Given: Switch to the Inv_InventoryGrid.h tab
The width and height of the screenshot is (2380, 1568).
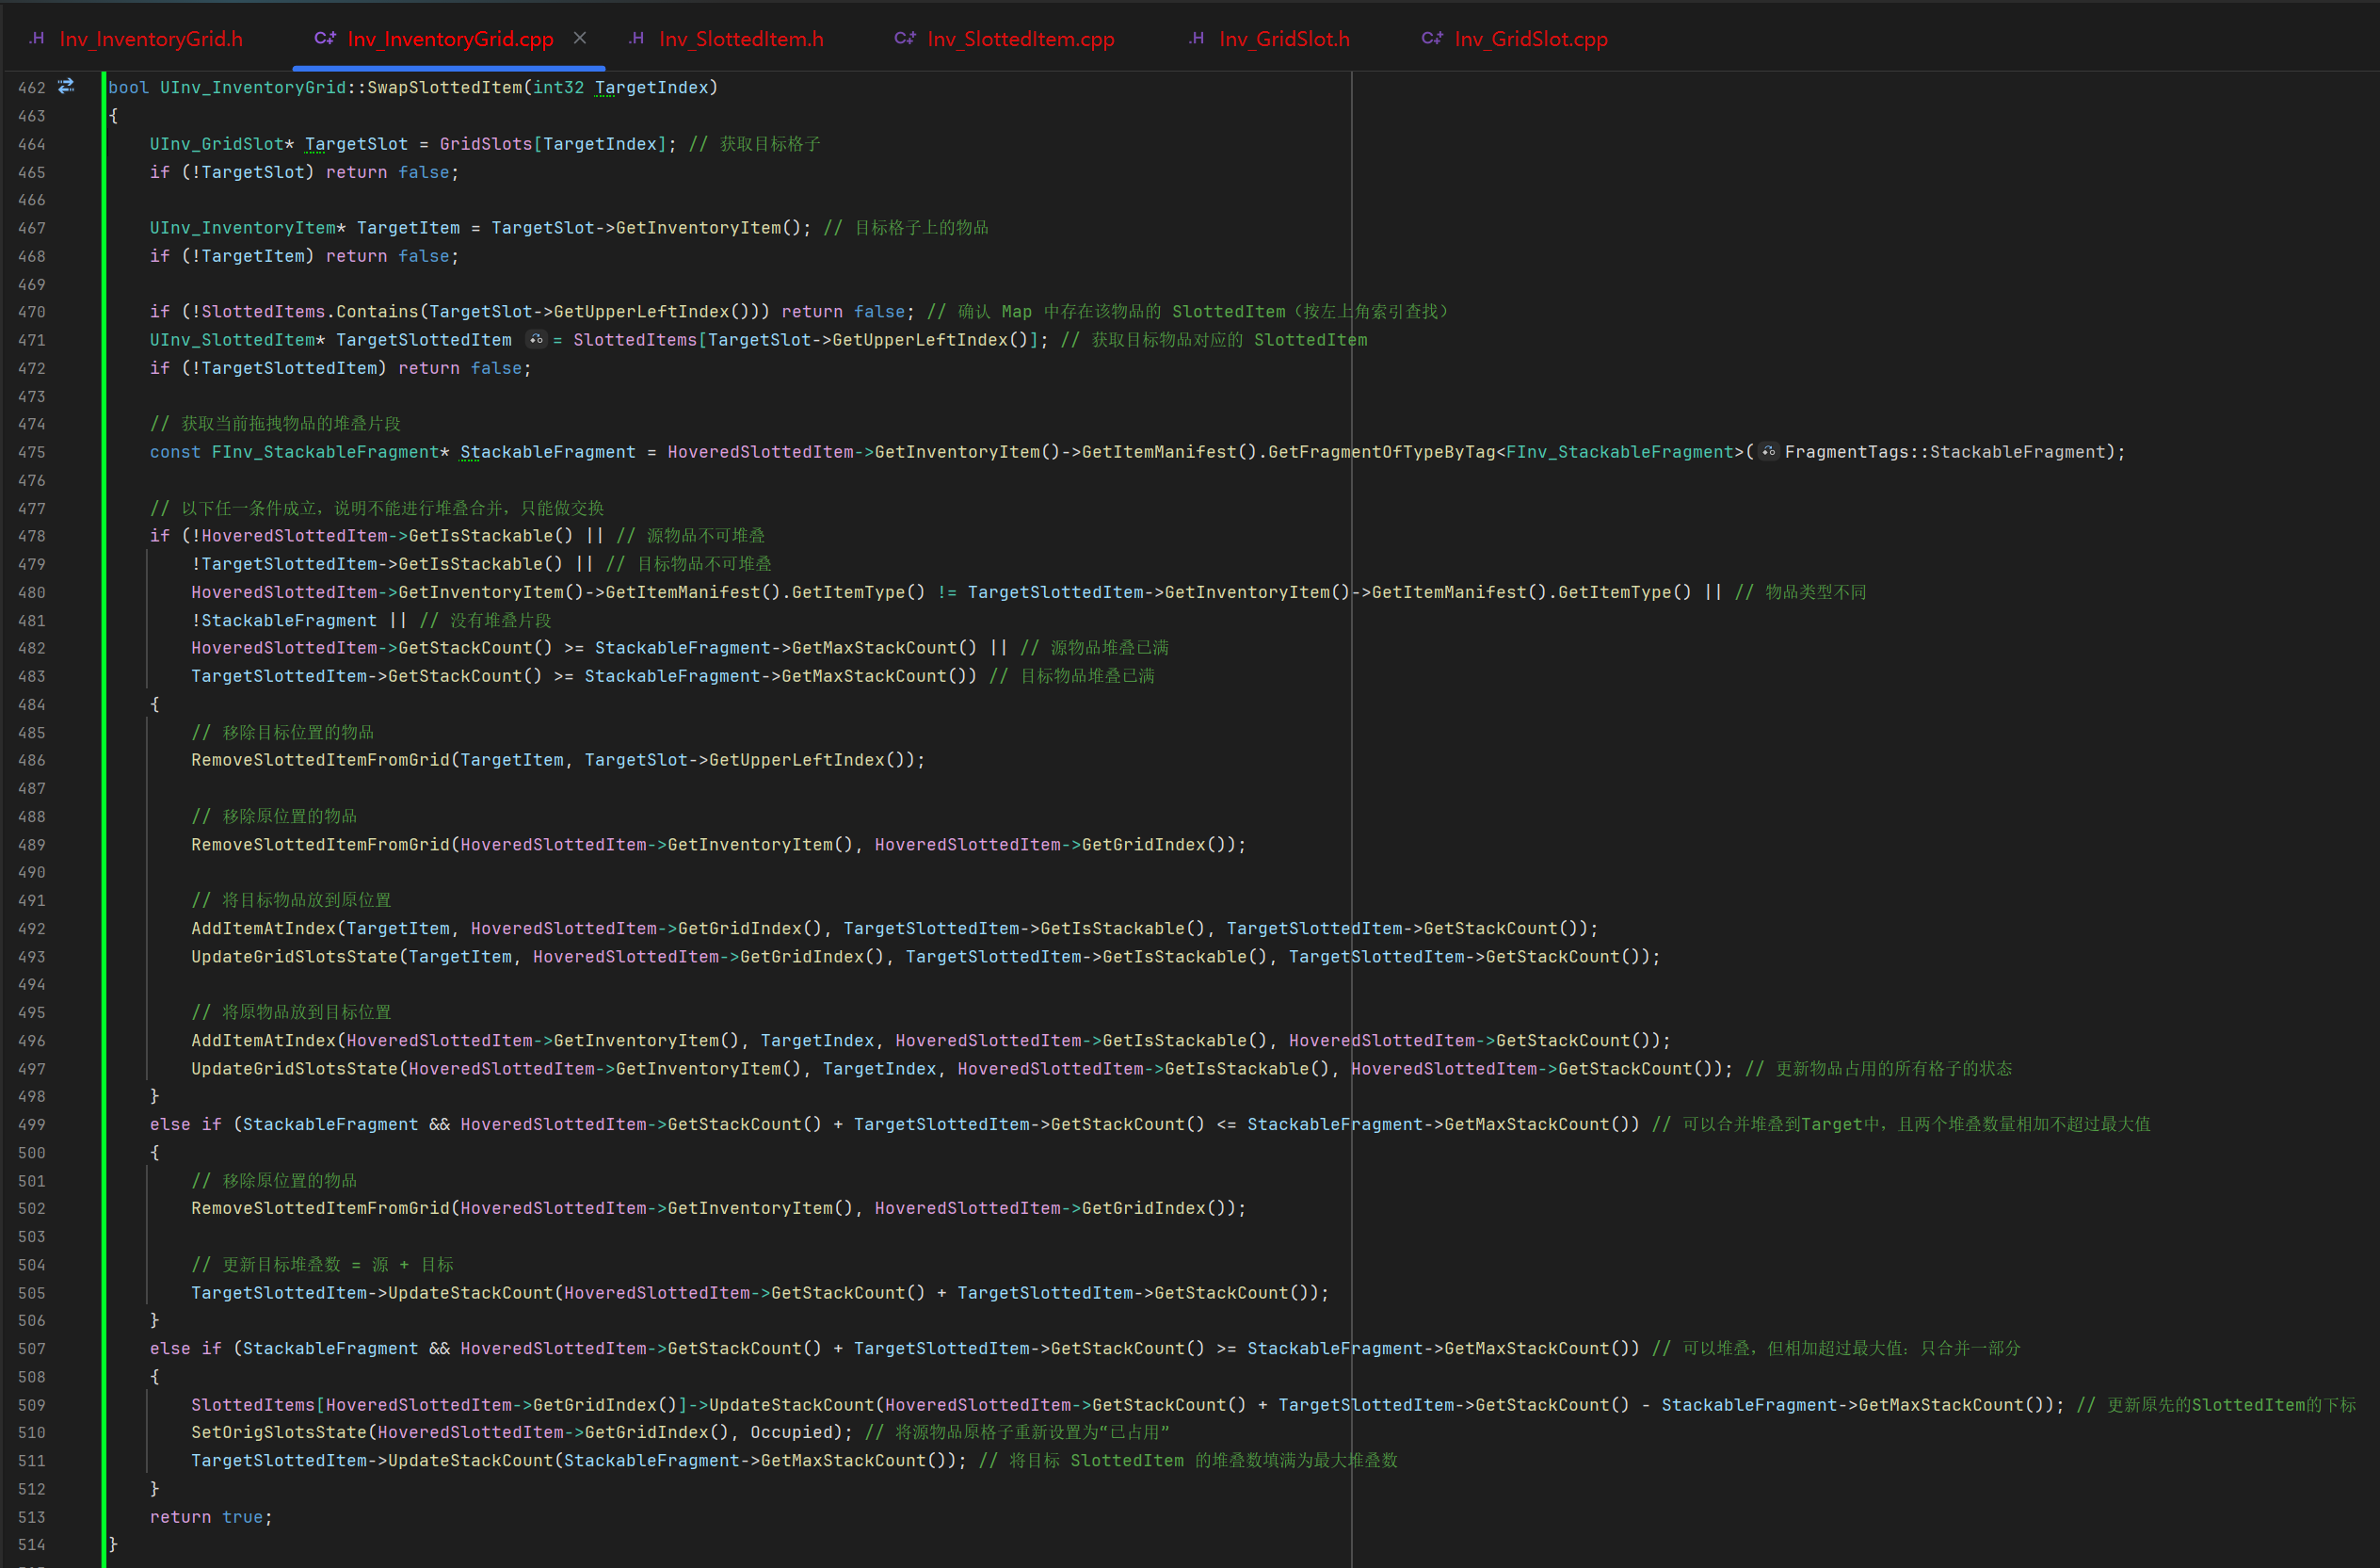Looking at the screenshot, I should [151, 39].
